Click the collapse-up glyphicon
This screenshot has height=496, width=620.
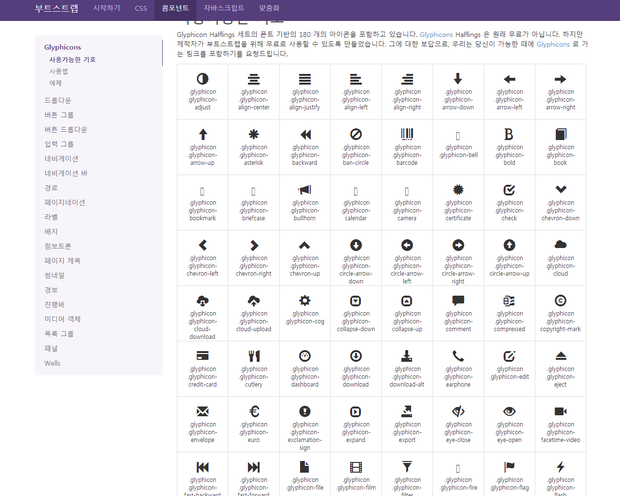click(x=407, y=301)
